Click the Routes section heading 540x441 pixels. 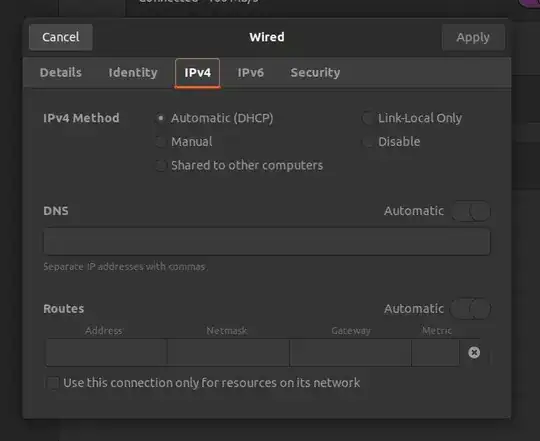(x=64, y=309)
